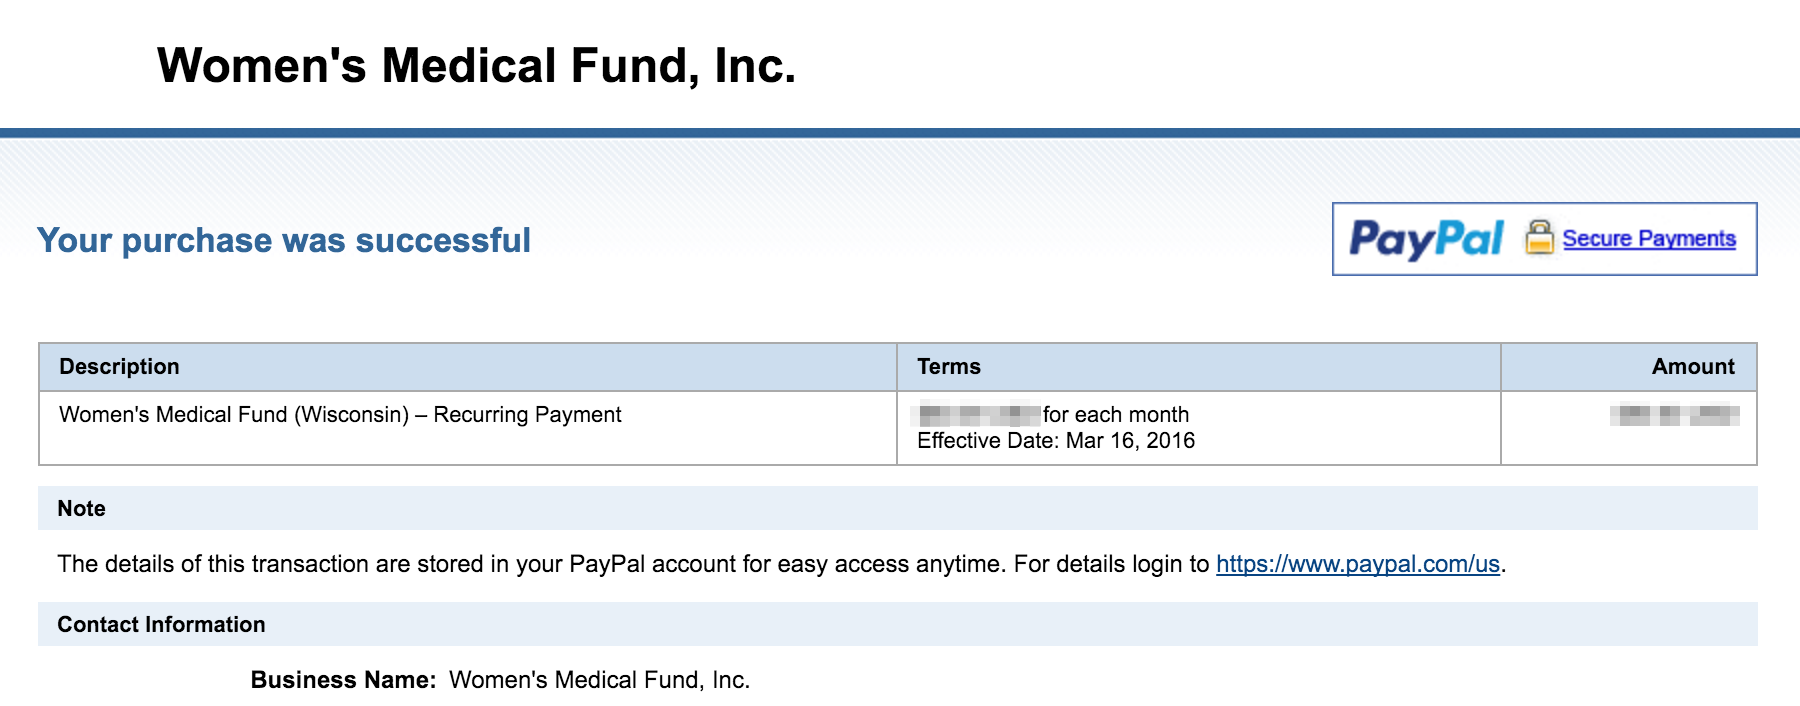
Task: Click the blue horizontal divider bar
Action: (900, 133)
